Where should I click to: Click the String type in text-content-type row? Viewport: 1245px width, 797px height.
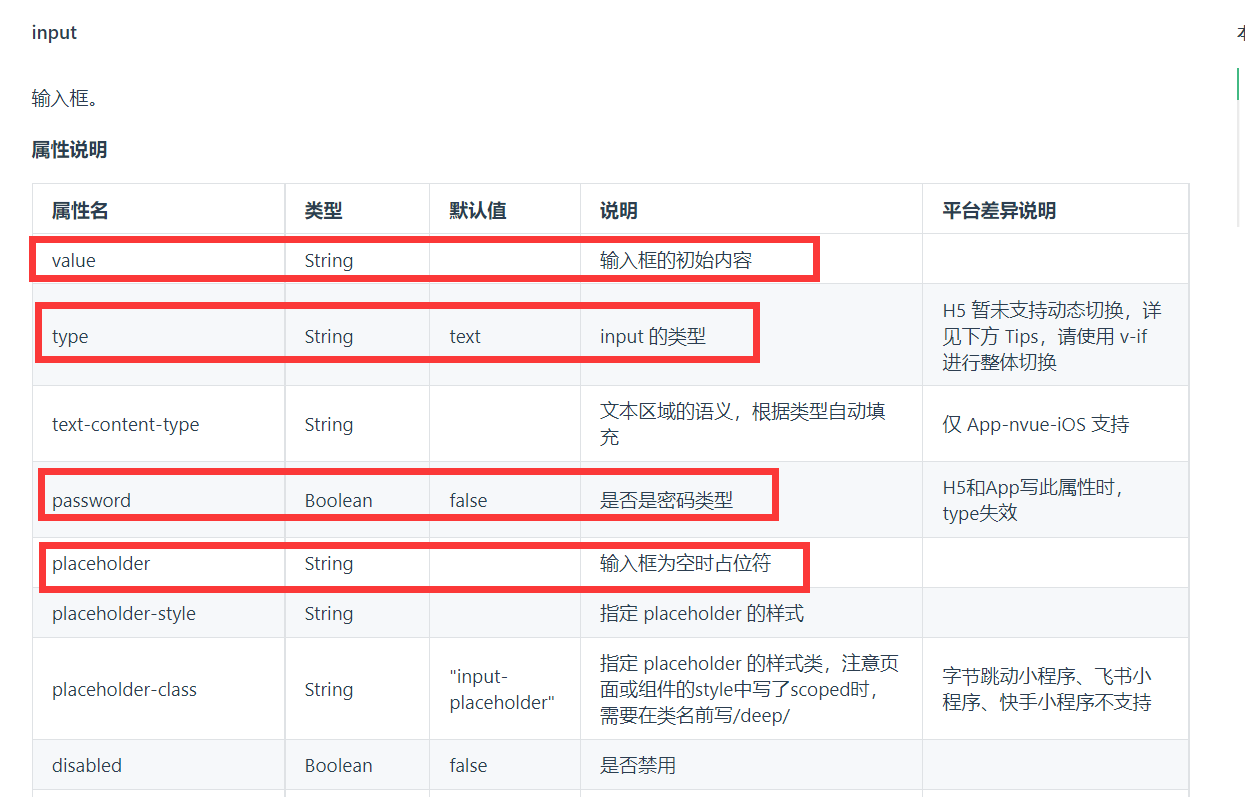pyautogui.click(x=329, y=424)
